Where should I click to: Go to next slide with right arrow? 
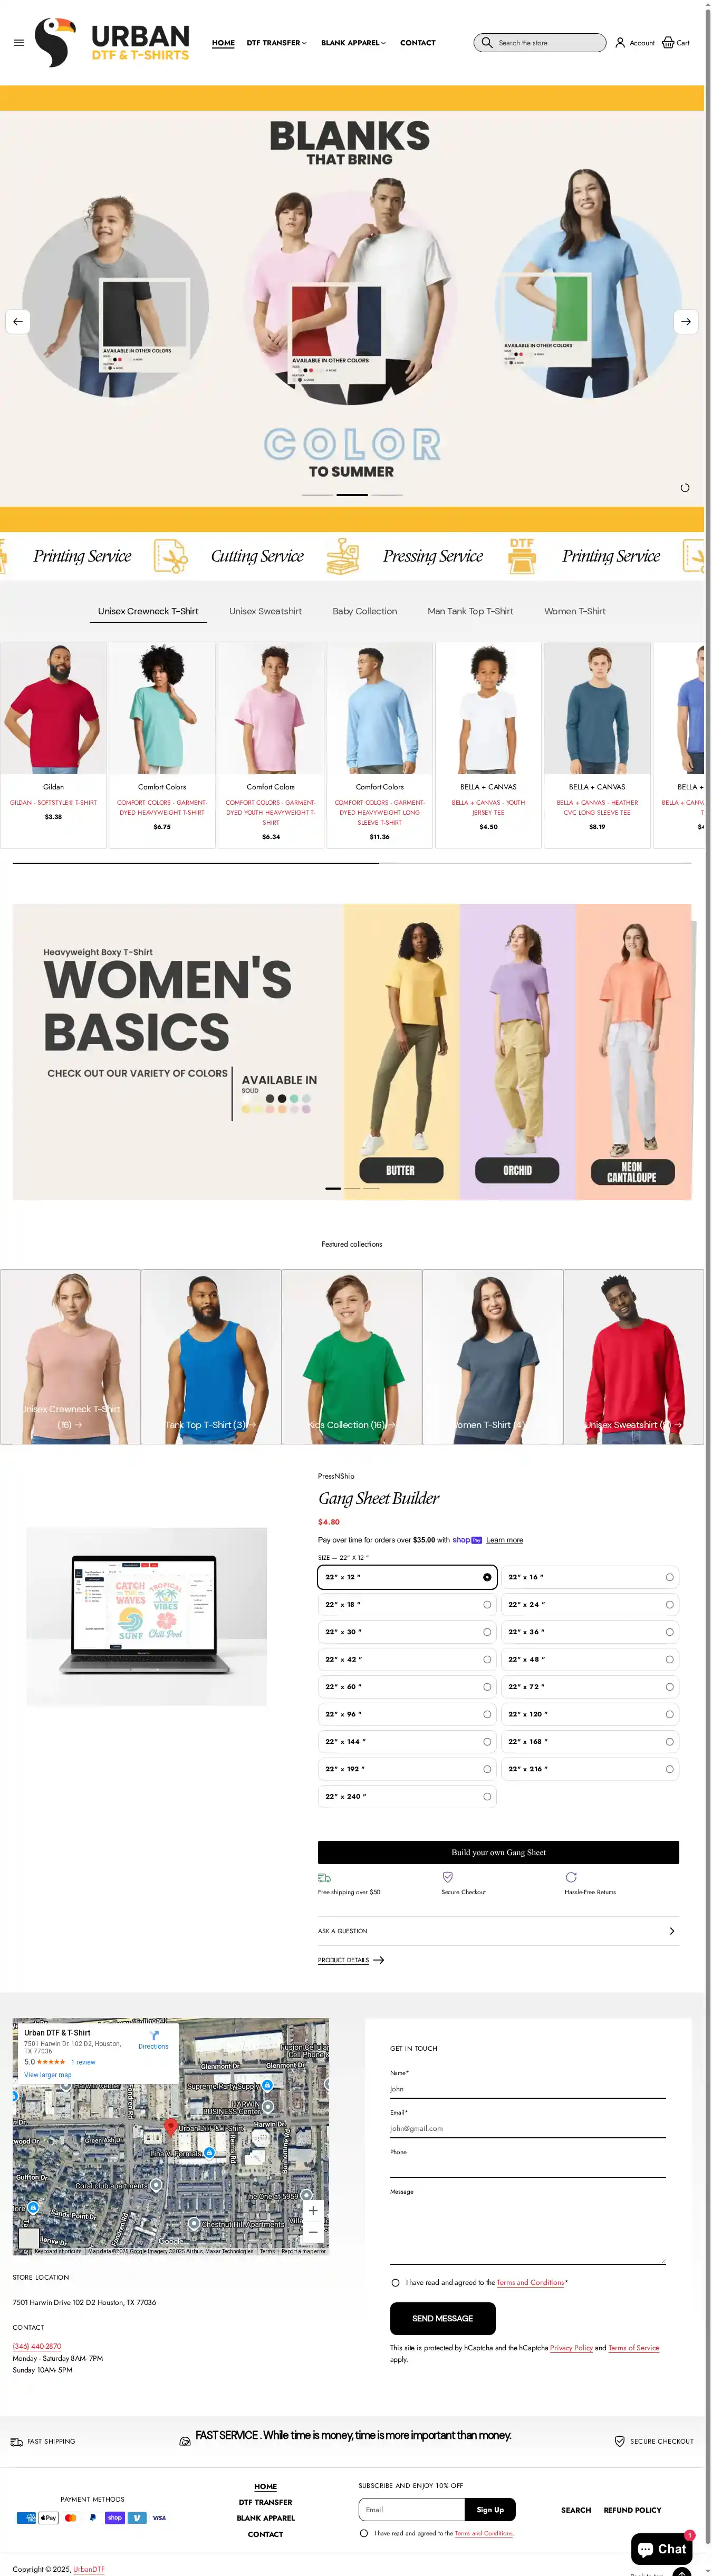686,322
